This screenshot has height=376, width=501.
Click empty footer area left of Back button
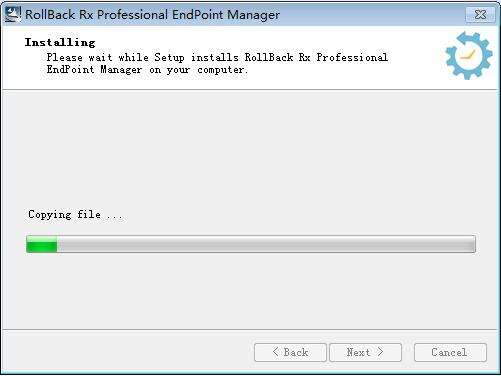tap(127, 352)
